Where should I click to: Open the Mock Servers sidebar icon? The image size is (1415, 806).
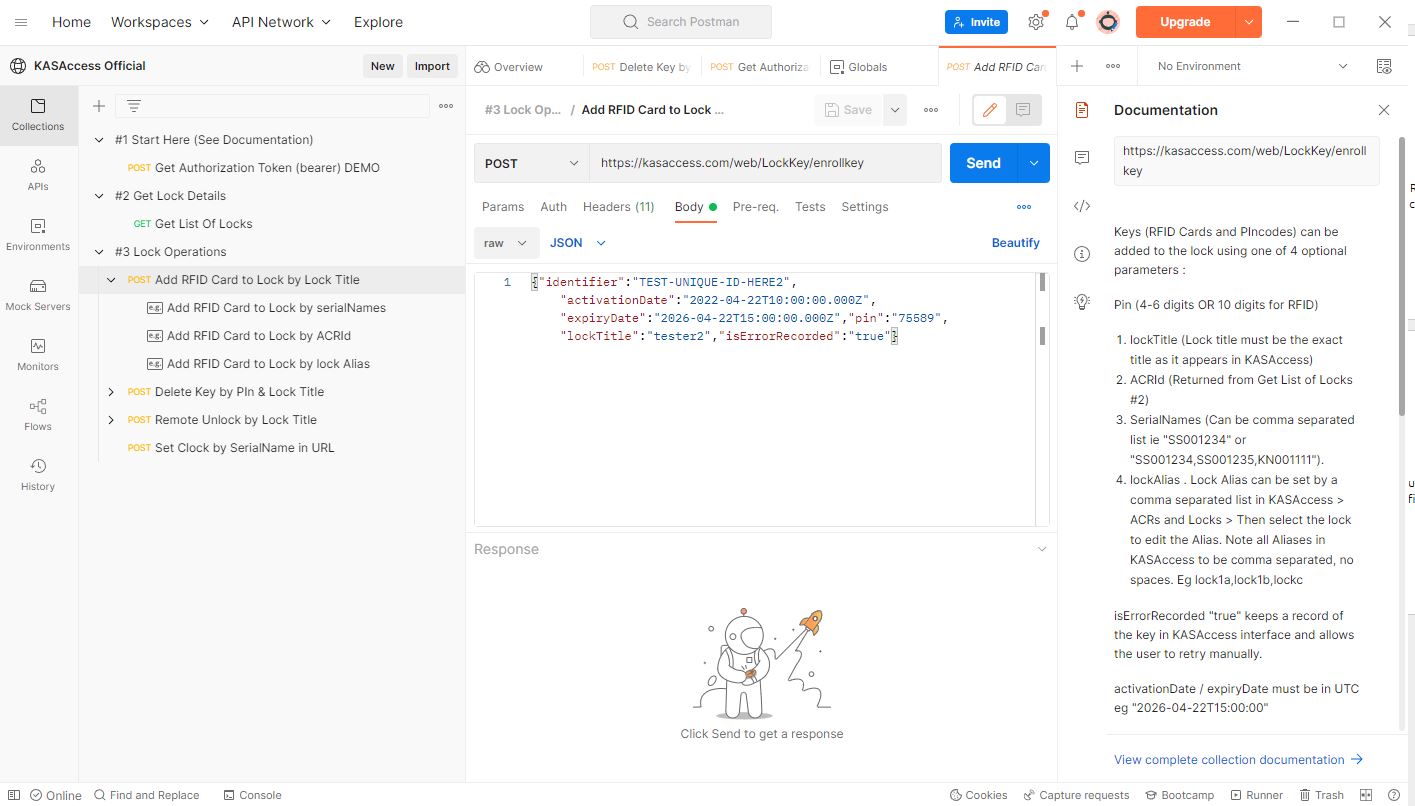(x=38, y=295)
